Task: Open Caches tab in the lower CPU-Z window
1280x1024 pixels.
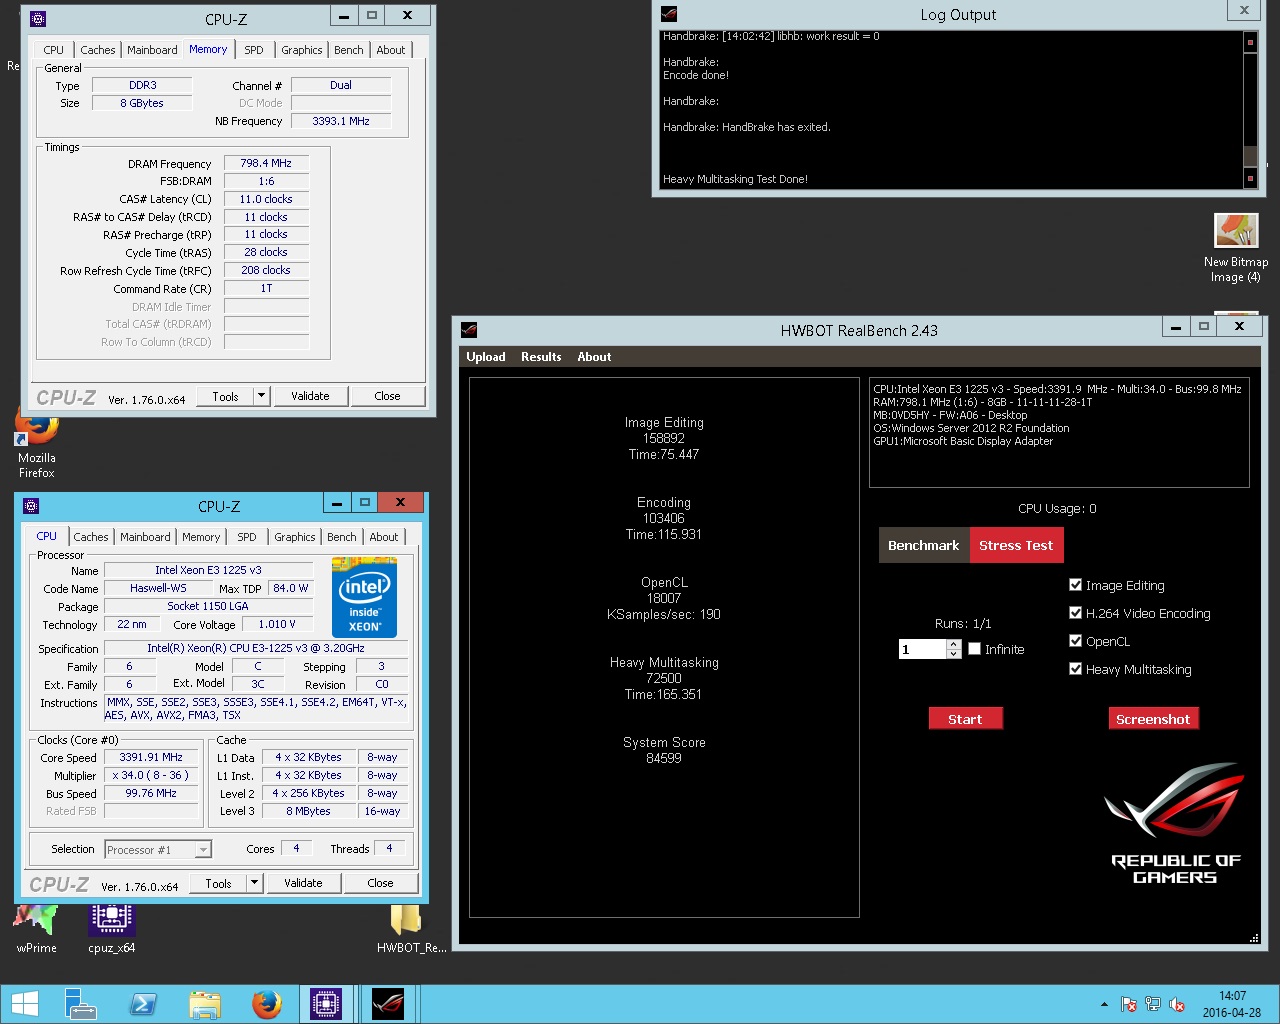Action: click(91, 537)
